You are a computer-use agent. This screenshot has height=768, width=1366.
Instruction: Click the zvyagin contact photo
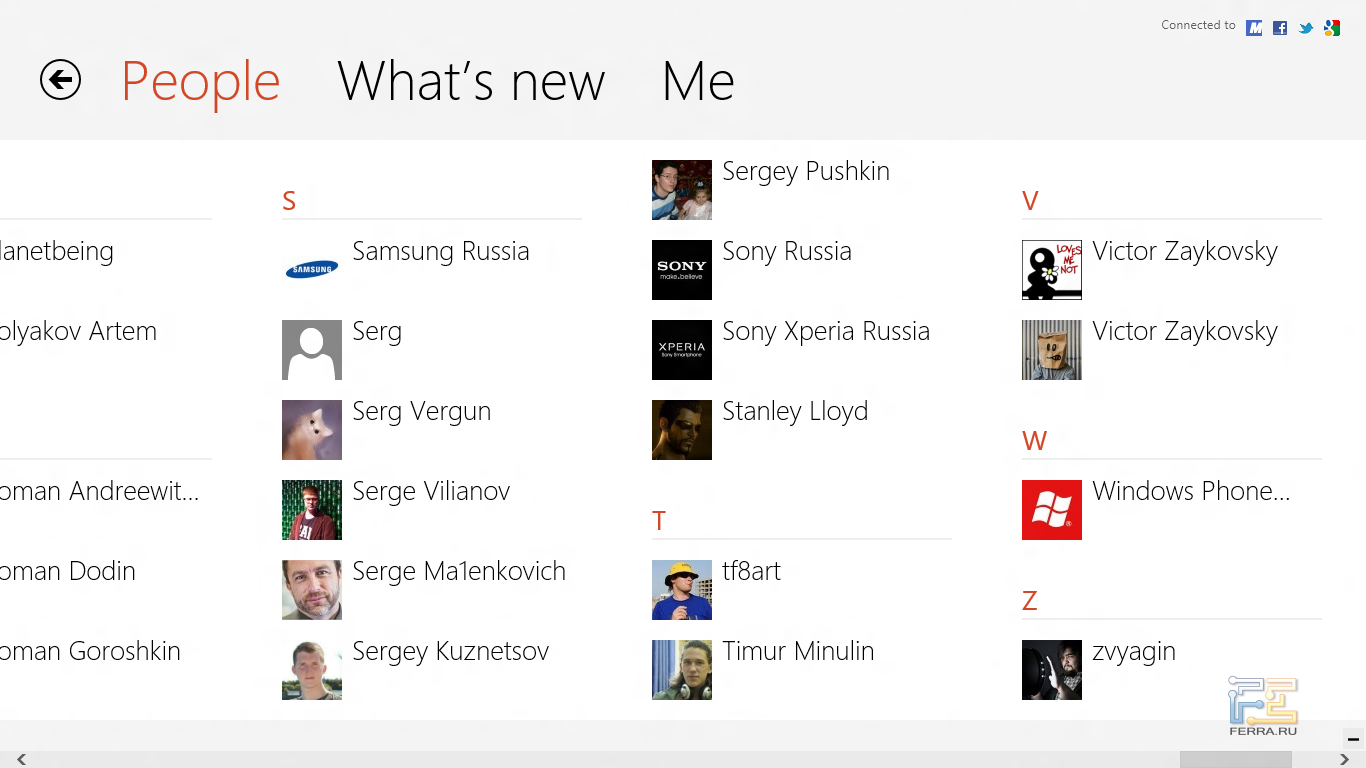pyautogui.click(x=1052, y=670)
